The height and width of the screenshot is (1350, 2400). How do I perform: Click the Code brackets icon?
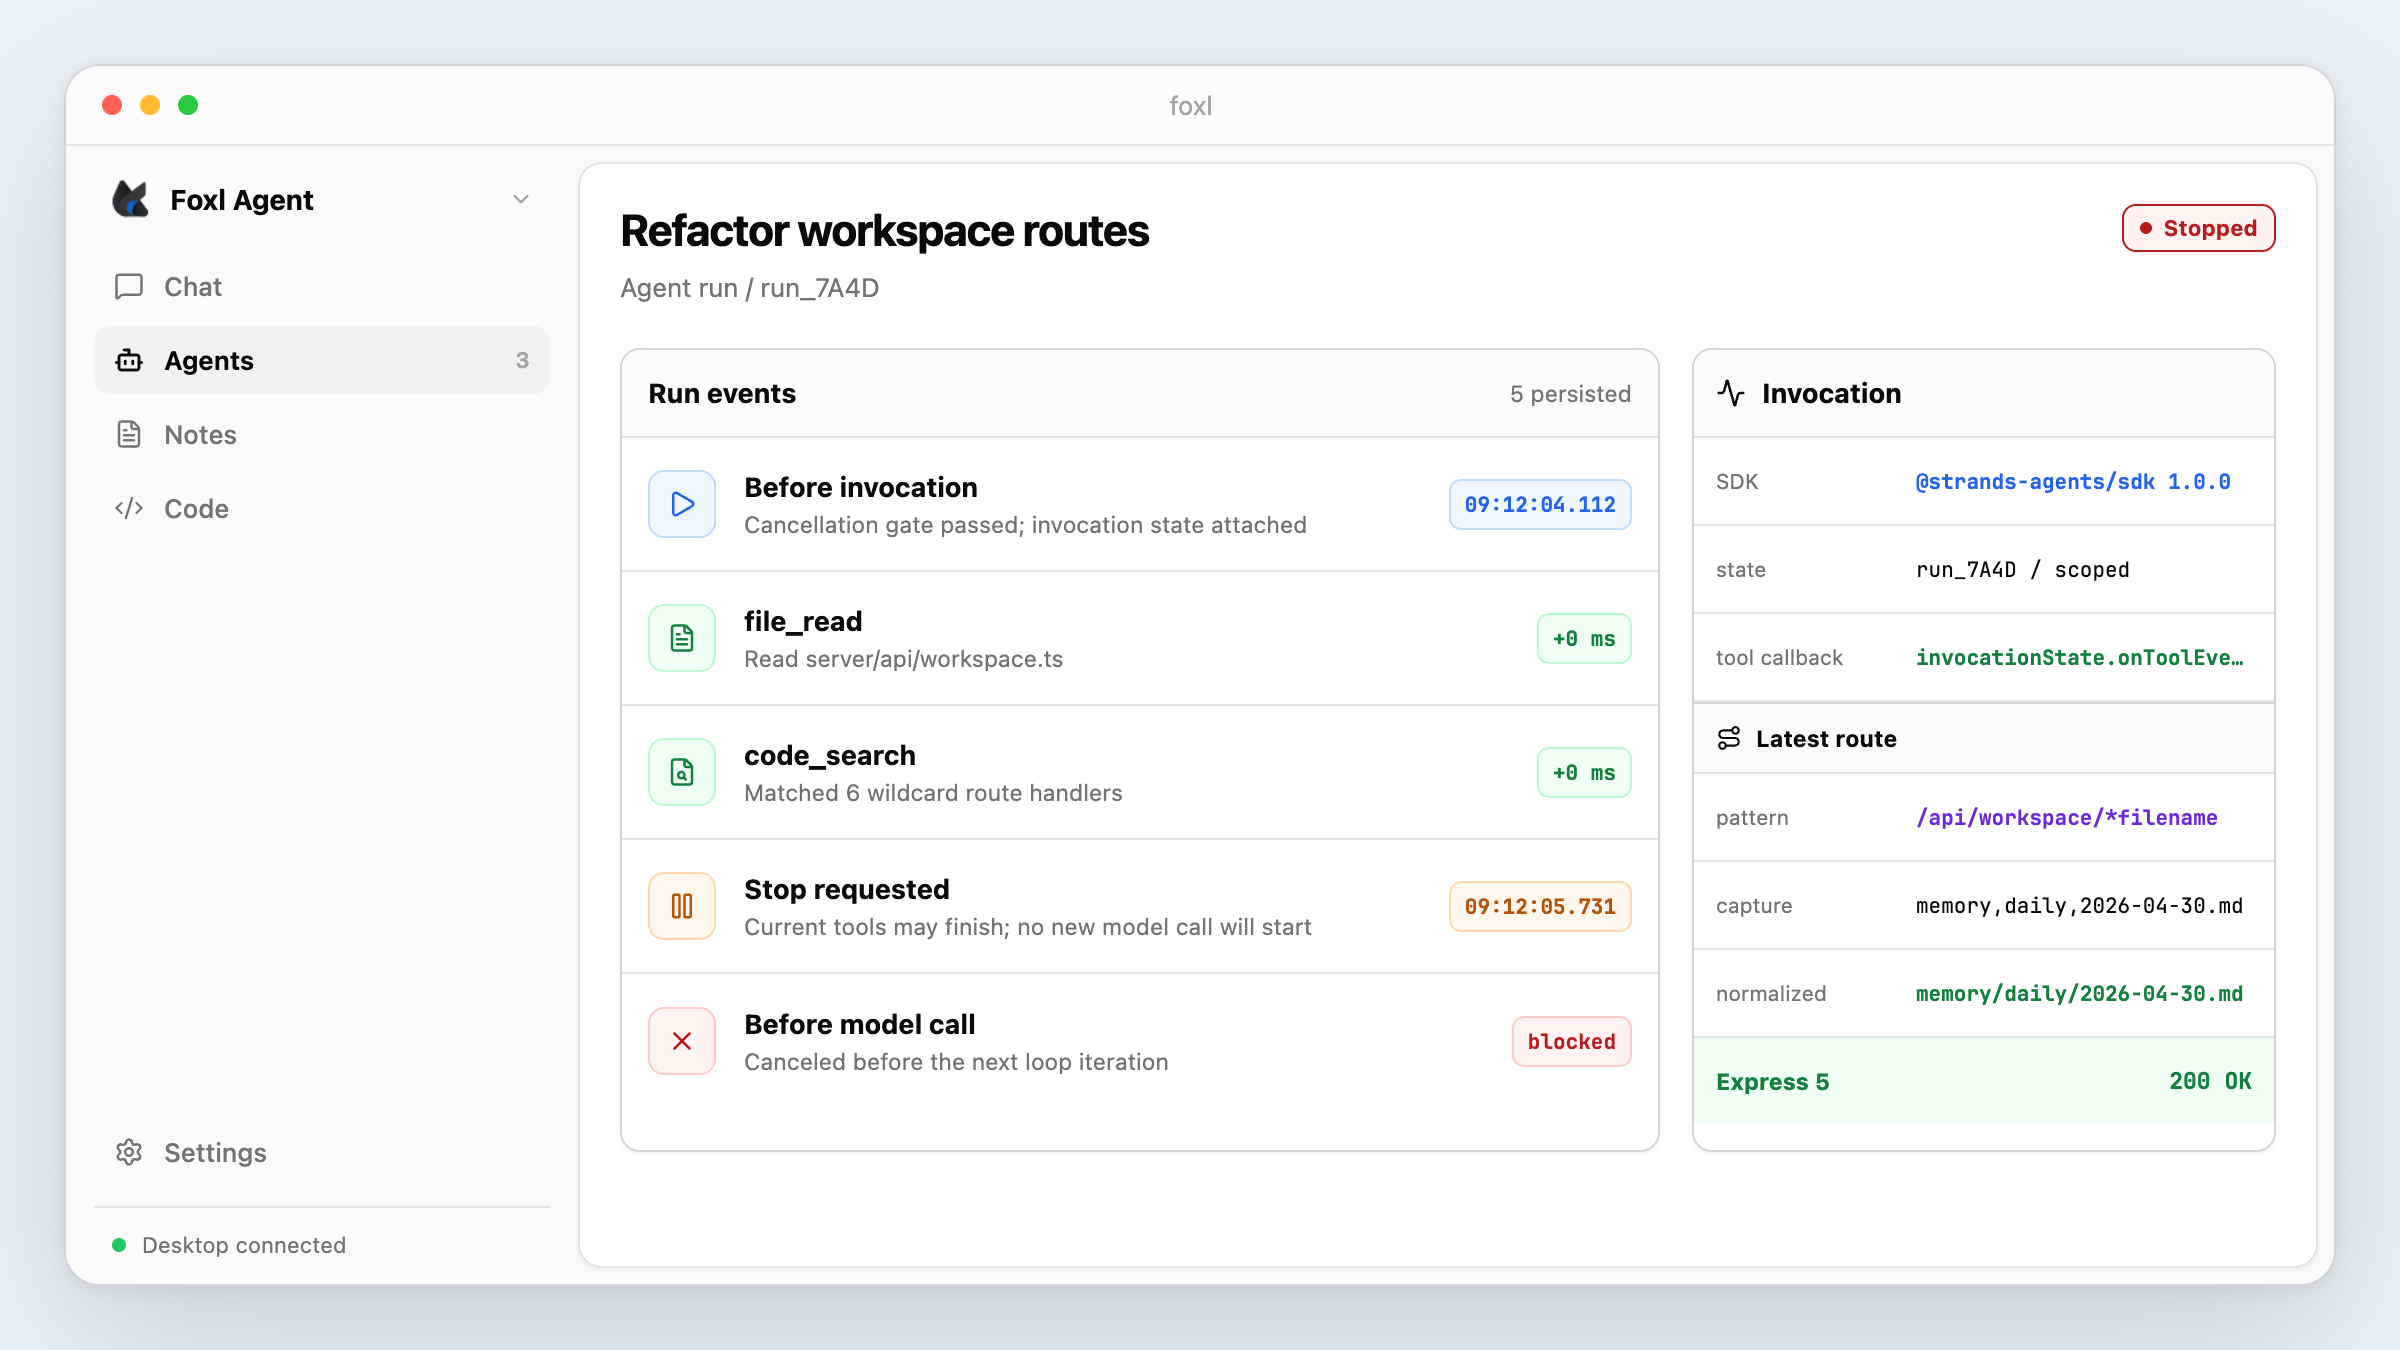click(129, 508)
